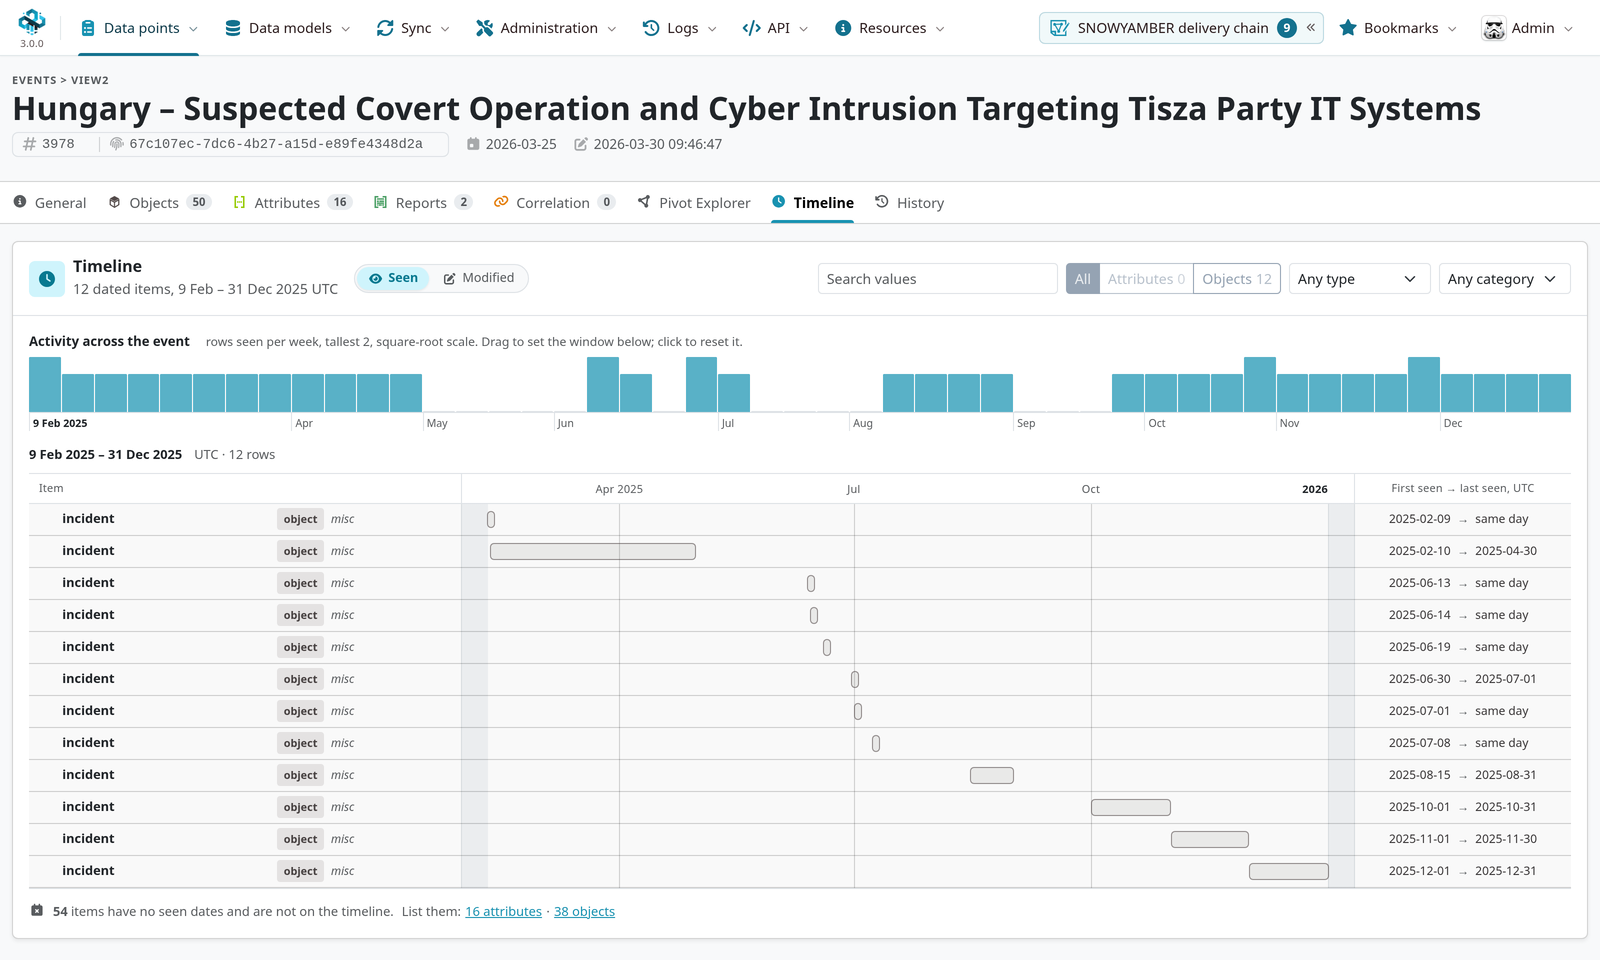Click the calendar icon beside 54 items notice
This screenshot has width=1600, height=960.
click(x=37, y=911)
